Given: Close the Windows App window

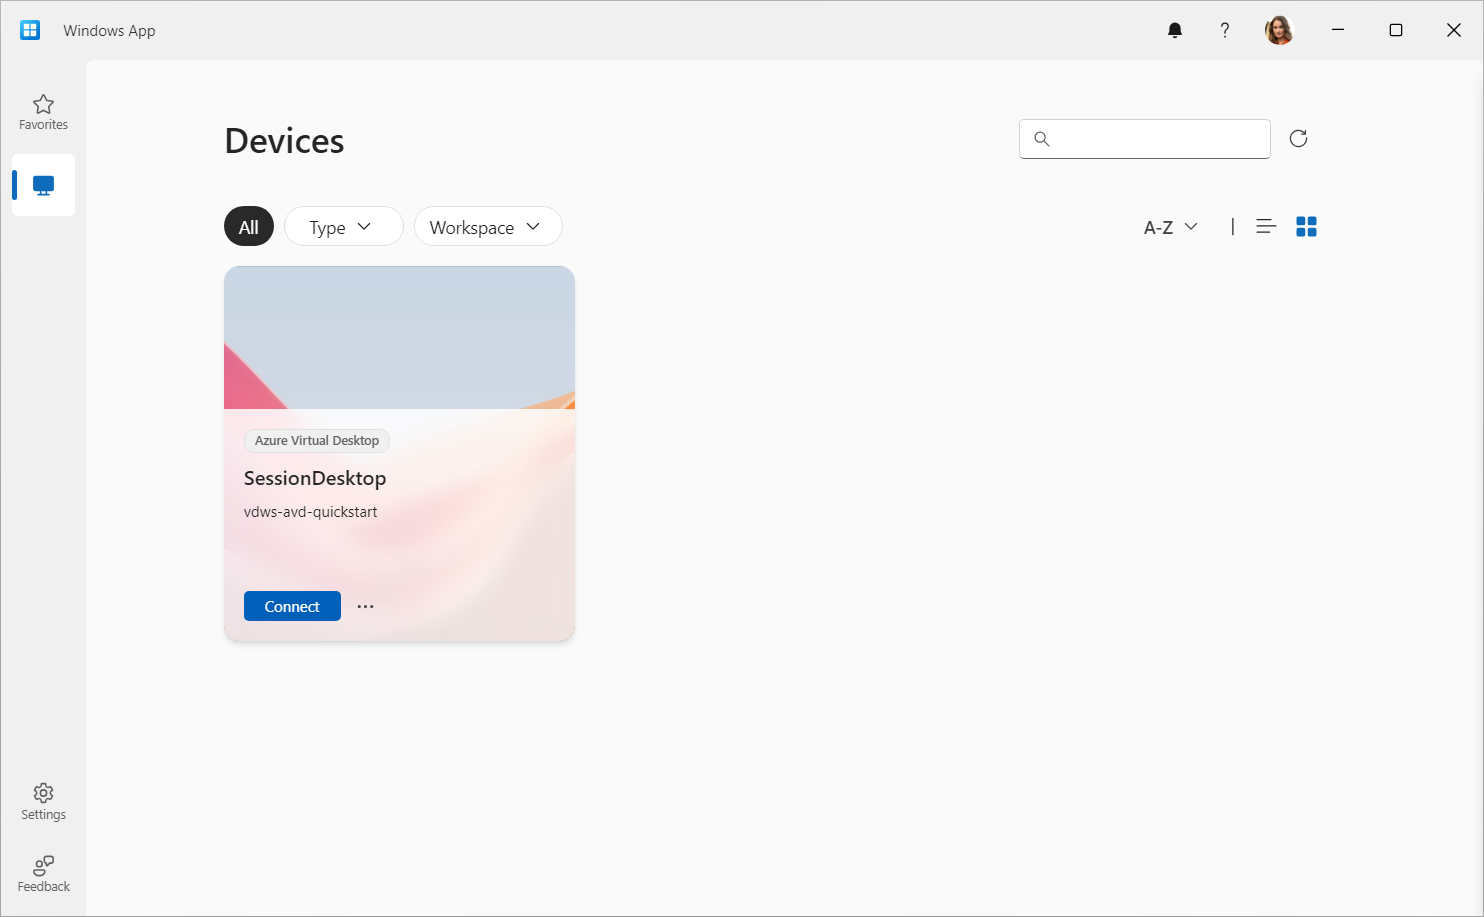Looking at the screenshot, I should pyautogui.click(x=1454, y=30).
